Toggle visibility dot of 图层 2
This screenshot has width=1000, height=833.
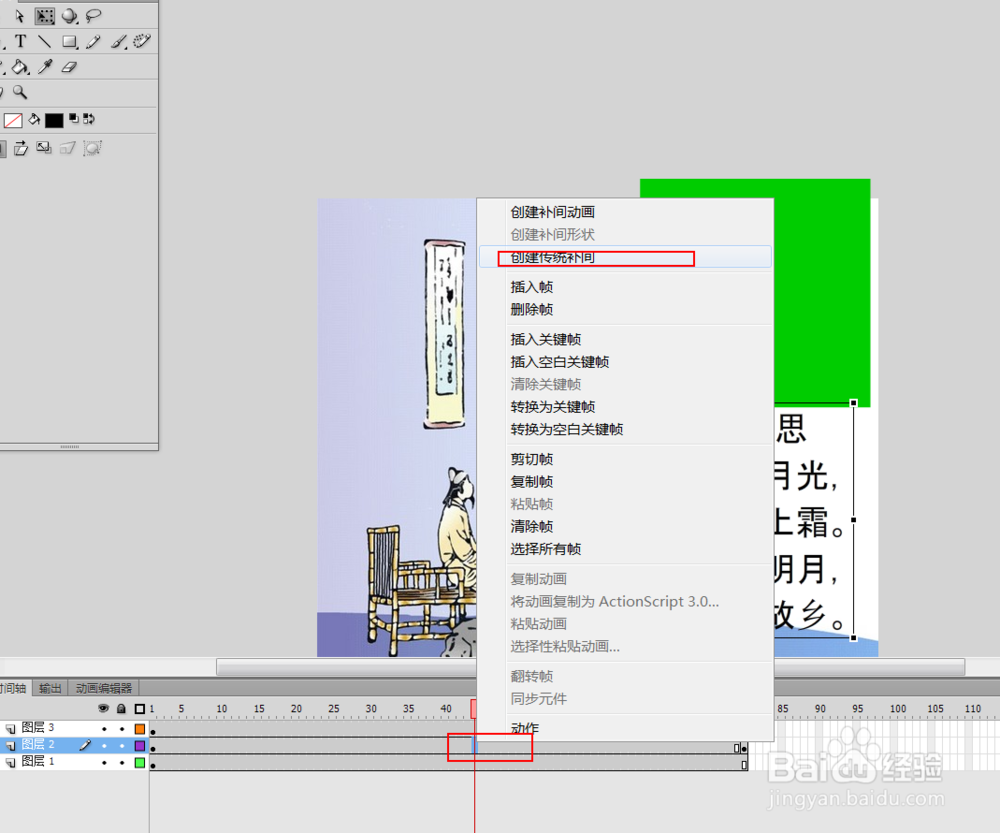[x=104, y=746]
